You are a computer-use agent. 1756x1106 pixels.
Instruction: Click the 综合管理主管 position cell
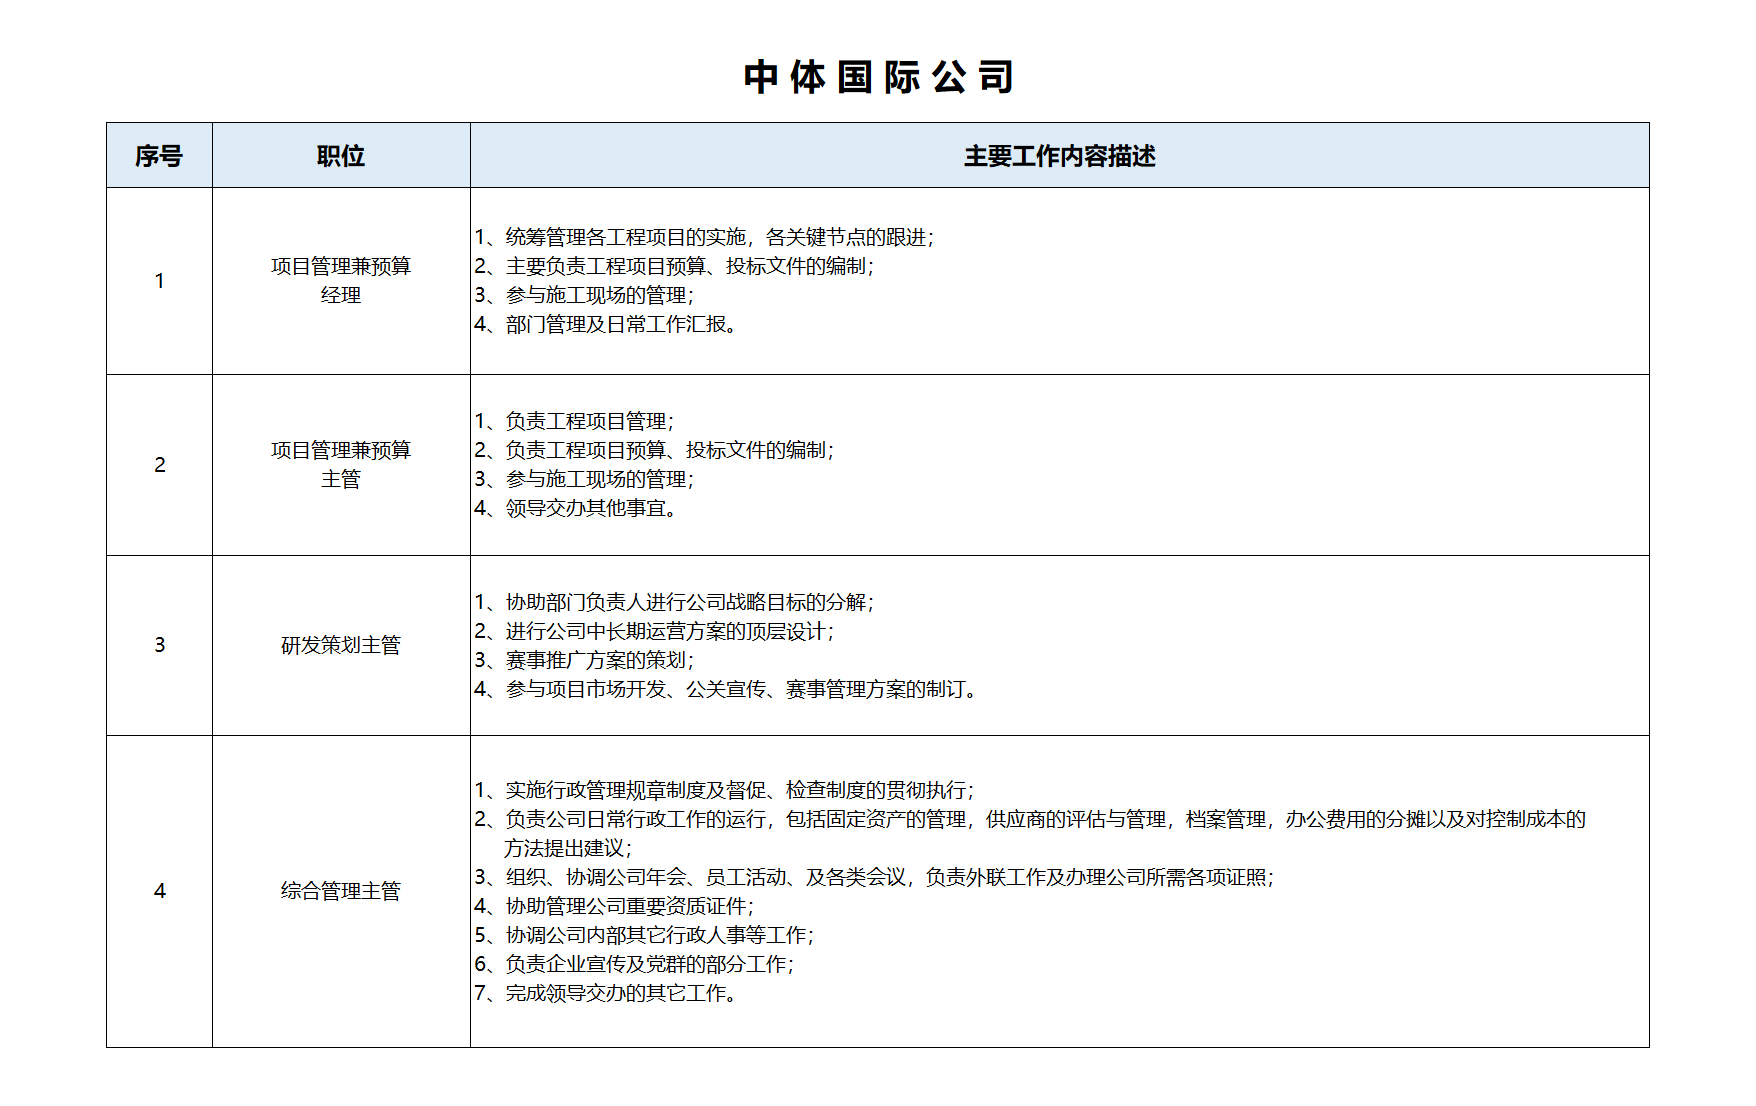click(x=341, y=891)
